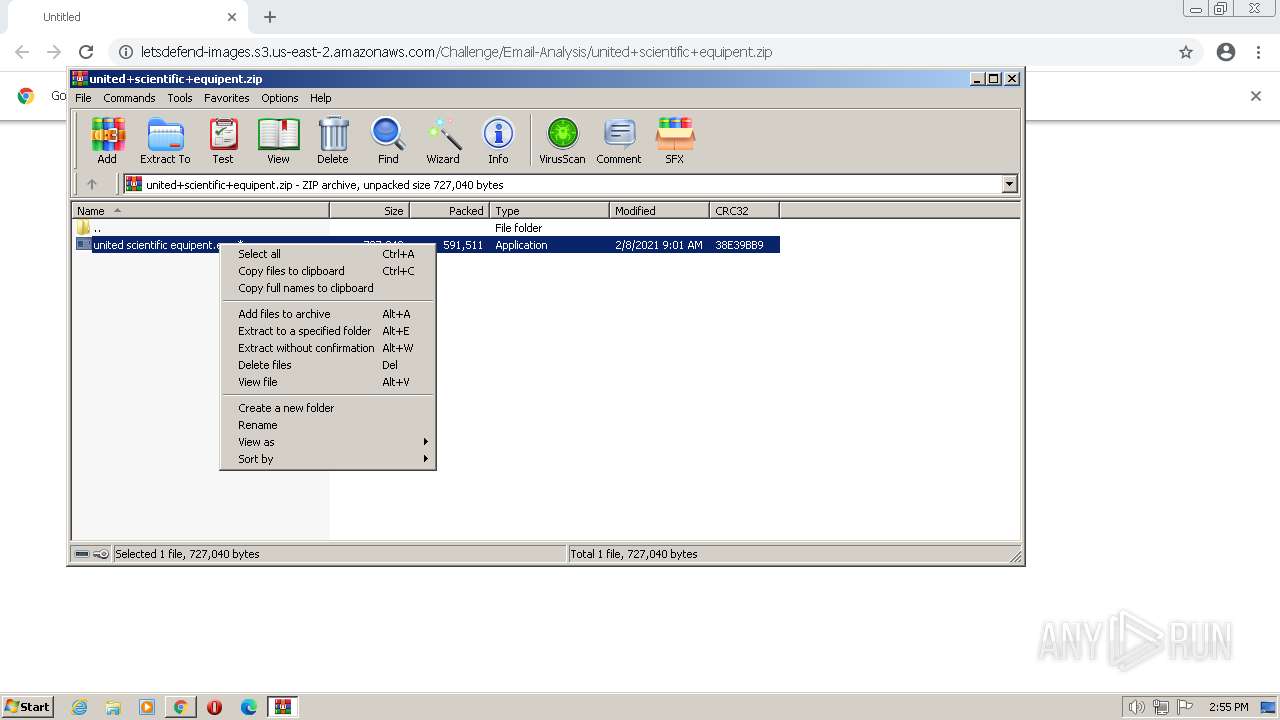Reload the Chrome page
The image size is (1280, 720).
(86, 52)
